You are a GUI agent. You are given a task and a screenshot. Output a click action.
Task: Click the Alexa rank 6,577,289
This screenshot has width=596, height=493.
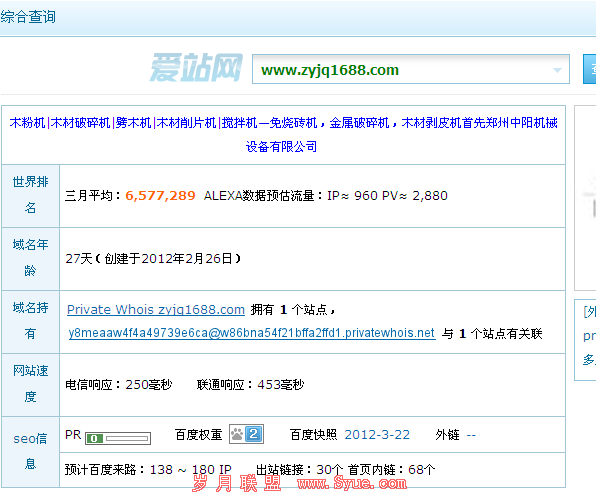160,196
